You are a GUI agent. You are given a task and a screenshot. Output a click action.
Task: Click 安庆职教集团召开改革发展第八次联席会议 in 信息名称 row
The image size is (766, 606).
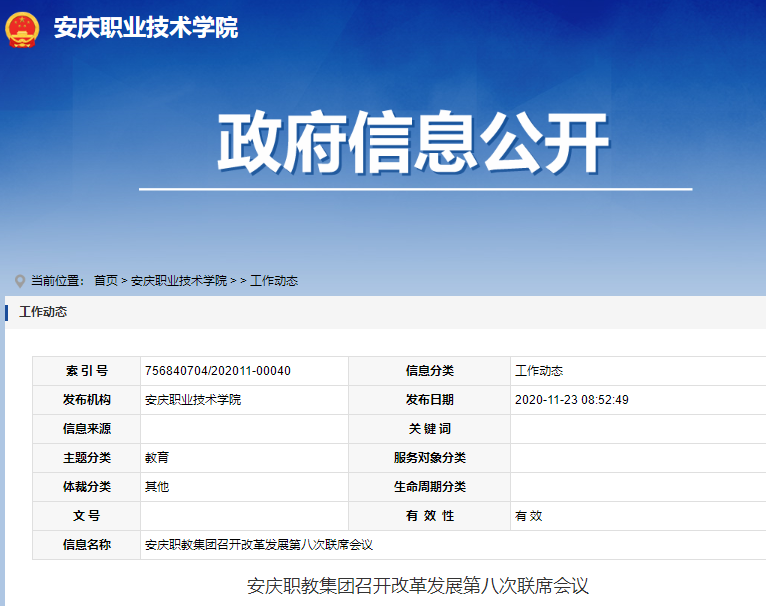pos(259,545)
